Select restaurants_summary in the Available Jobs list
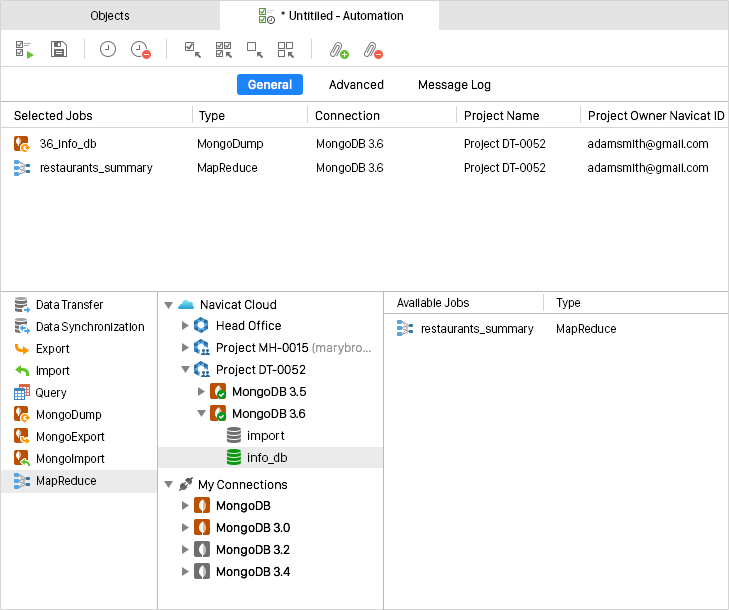The image size is (729, 610). coord(477,329)
